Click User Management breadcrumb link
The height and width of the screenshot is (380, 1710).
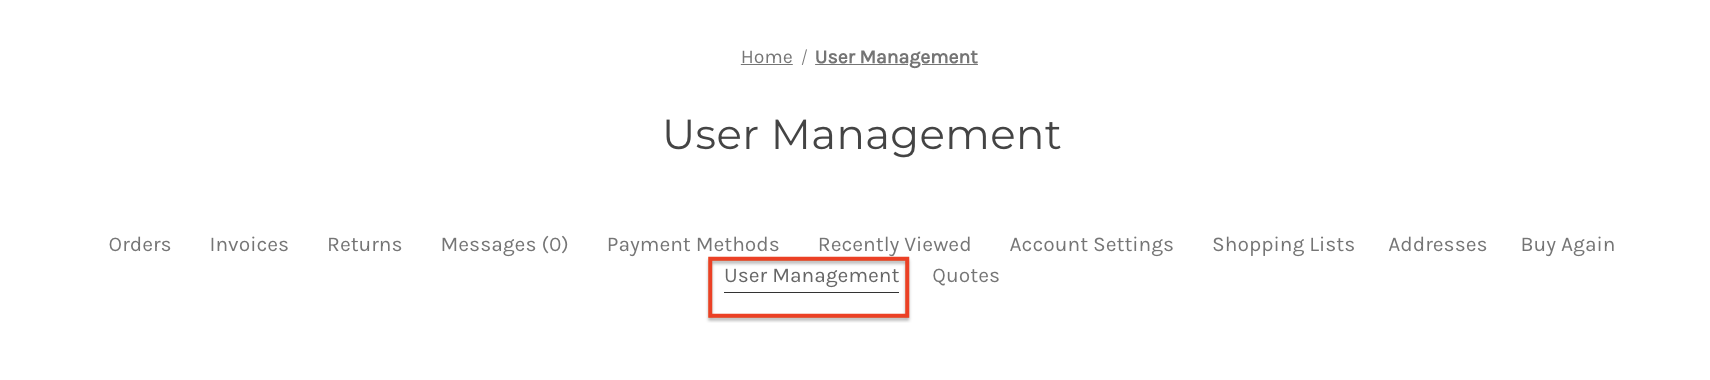(x=896, y=57)
